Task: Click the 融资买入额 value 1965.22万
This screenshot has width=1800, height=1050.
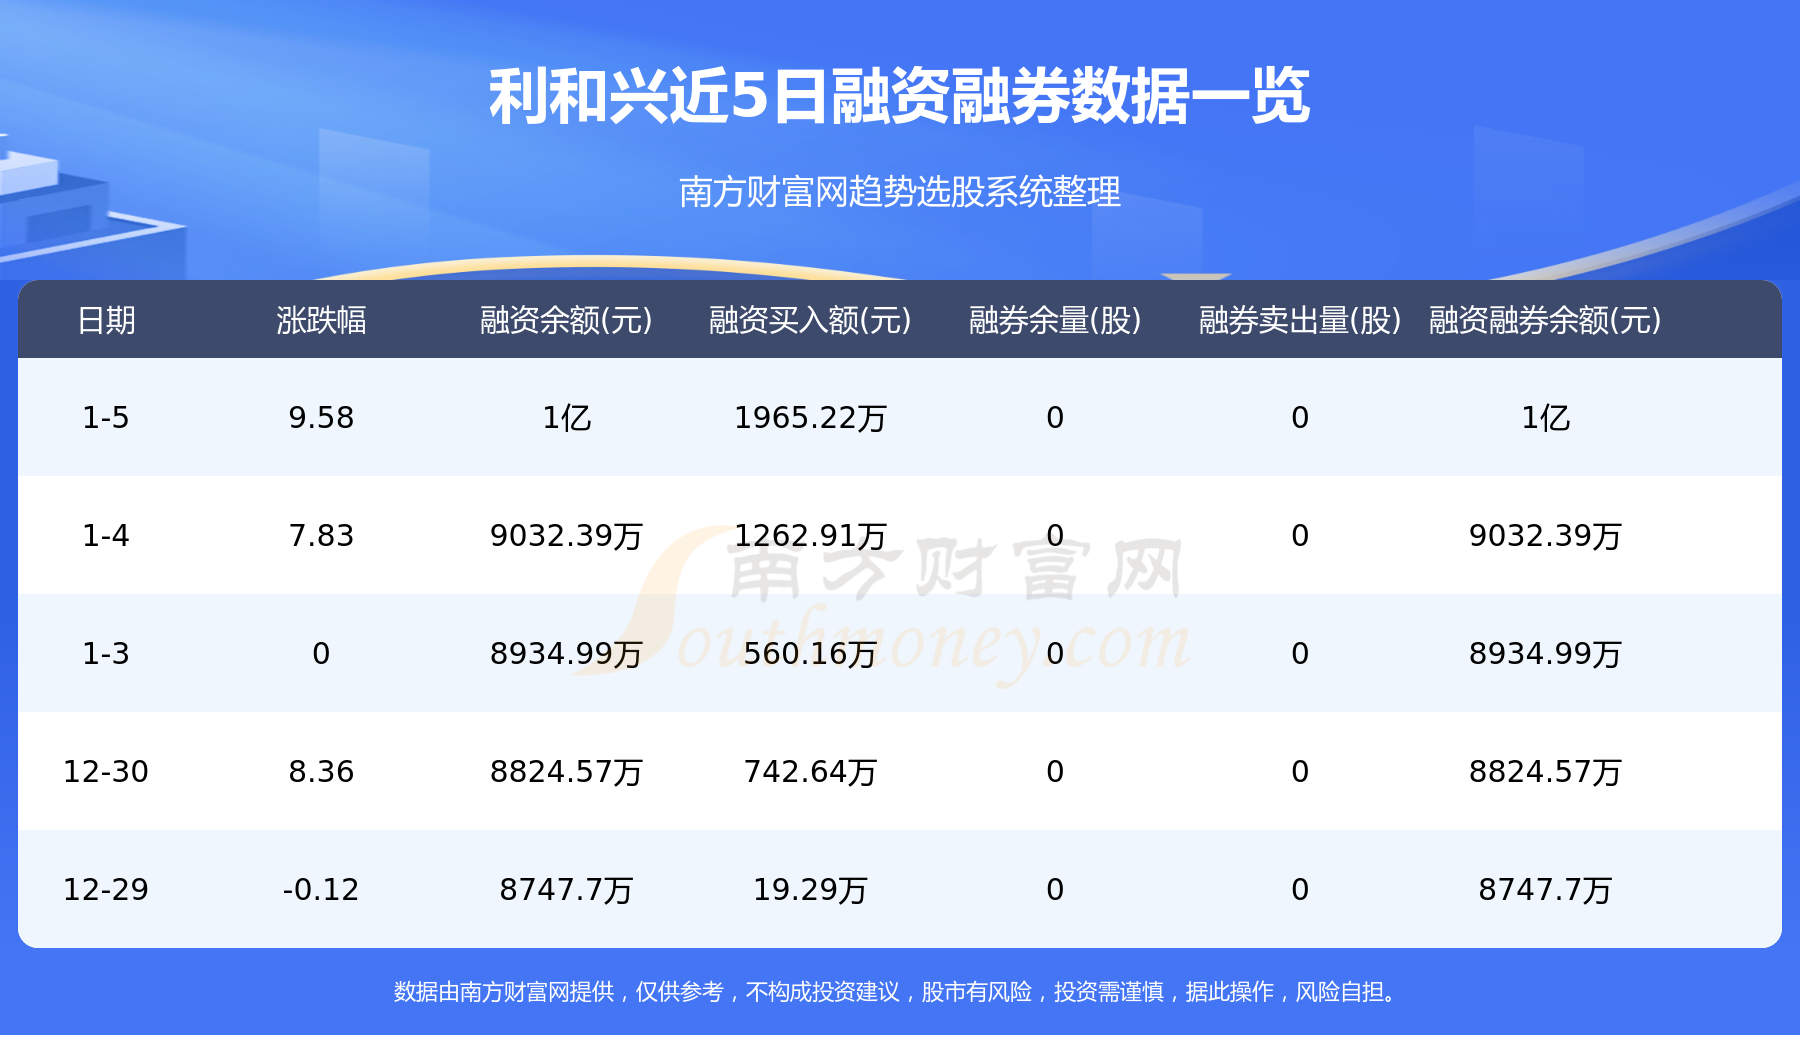Action: pyautogui.click(x=810, y=418)
